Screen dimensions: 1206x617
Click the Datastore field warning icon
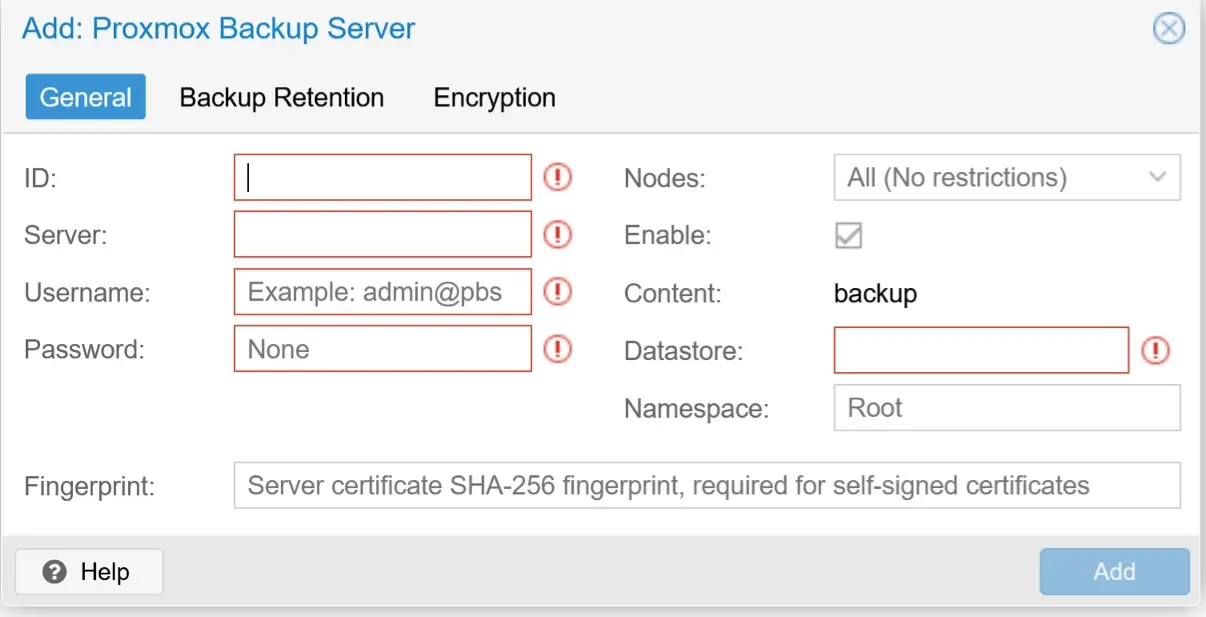1156,351
